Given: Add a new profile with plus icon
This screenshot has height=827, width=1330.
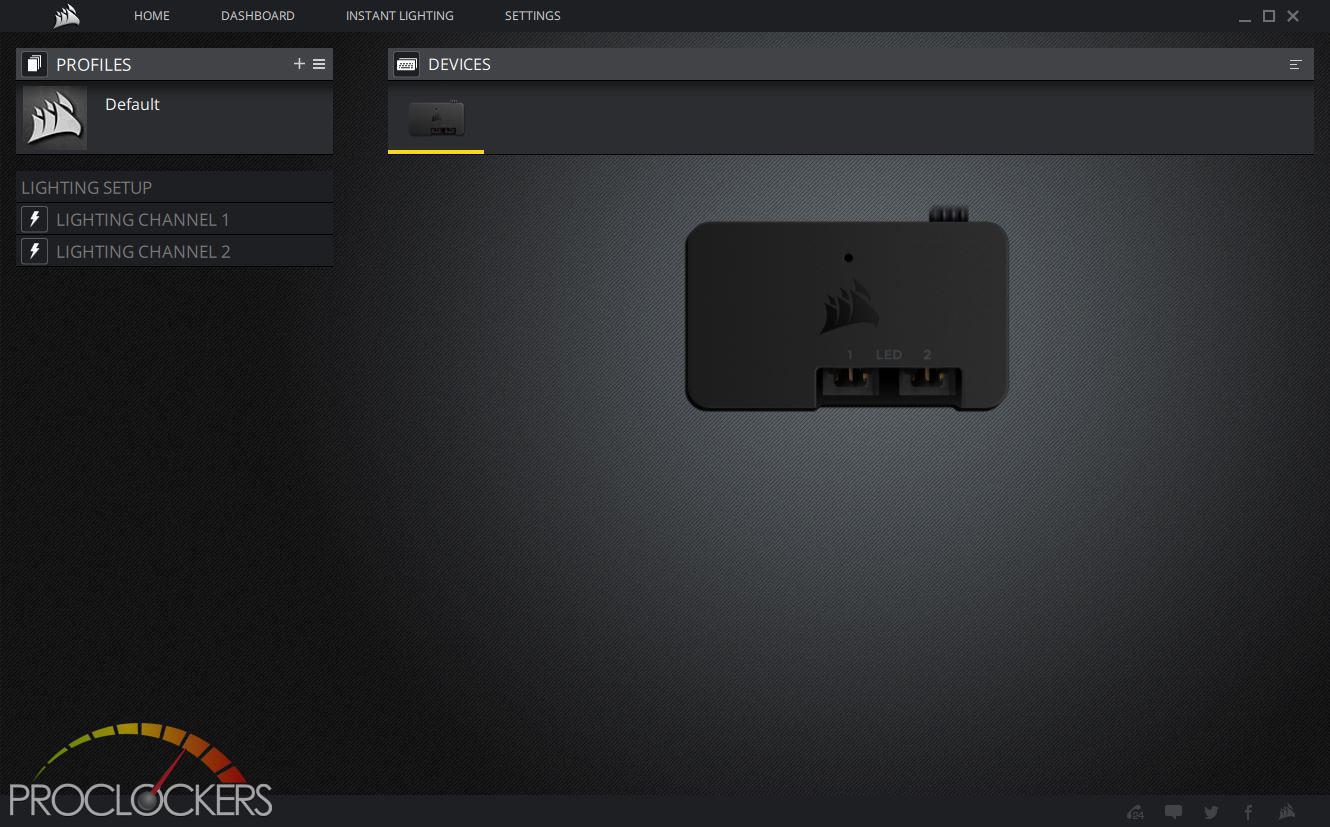Looking at the screenshot, I should pyautogui.click(x=299, y=64).
